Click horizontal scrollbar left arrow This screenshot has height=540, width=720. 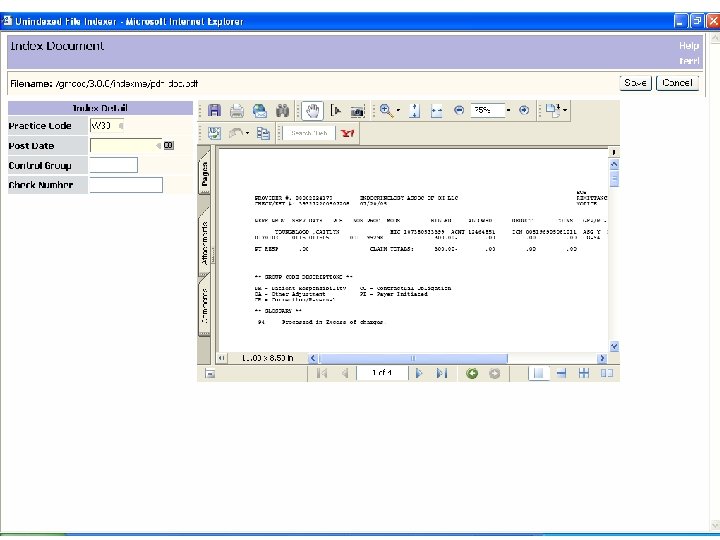(x=313, y=358)
